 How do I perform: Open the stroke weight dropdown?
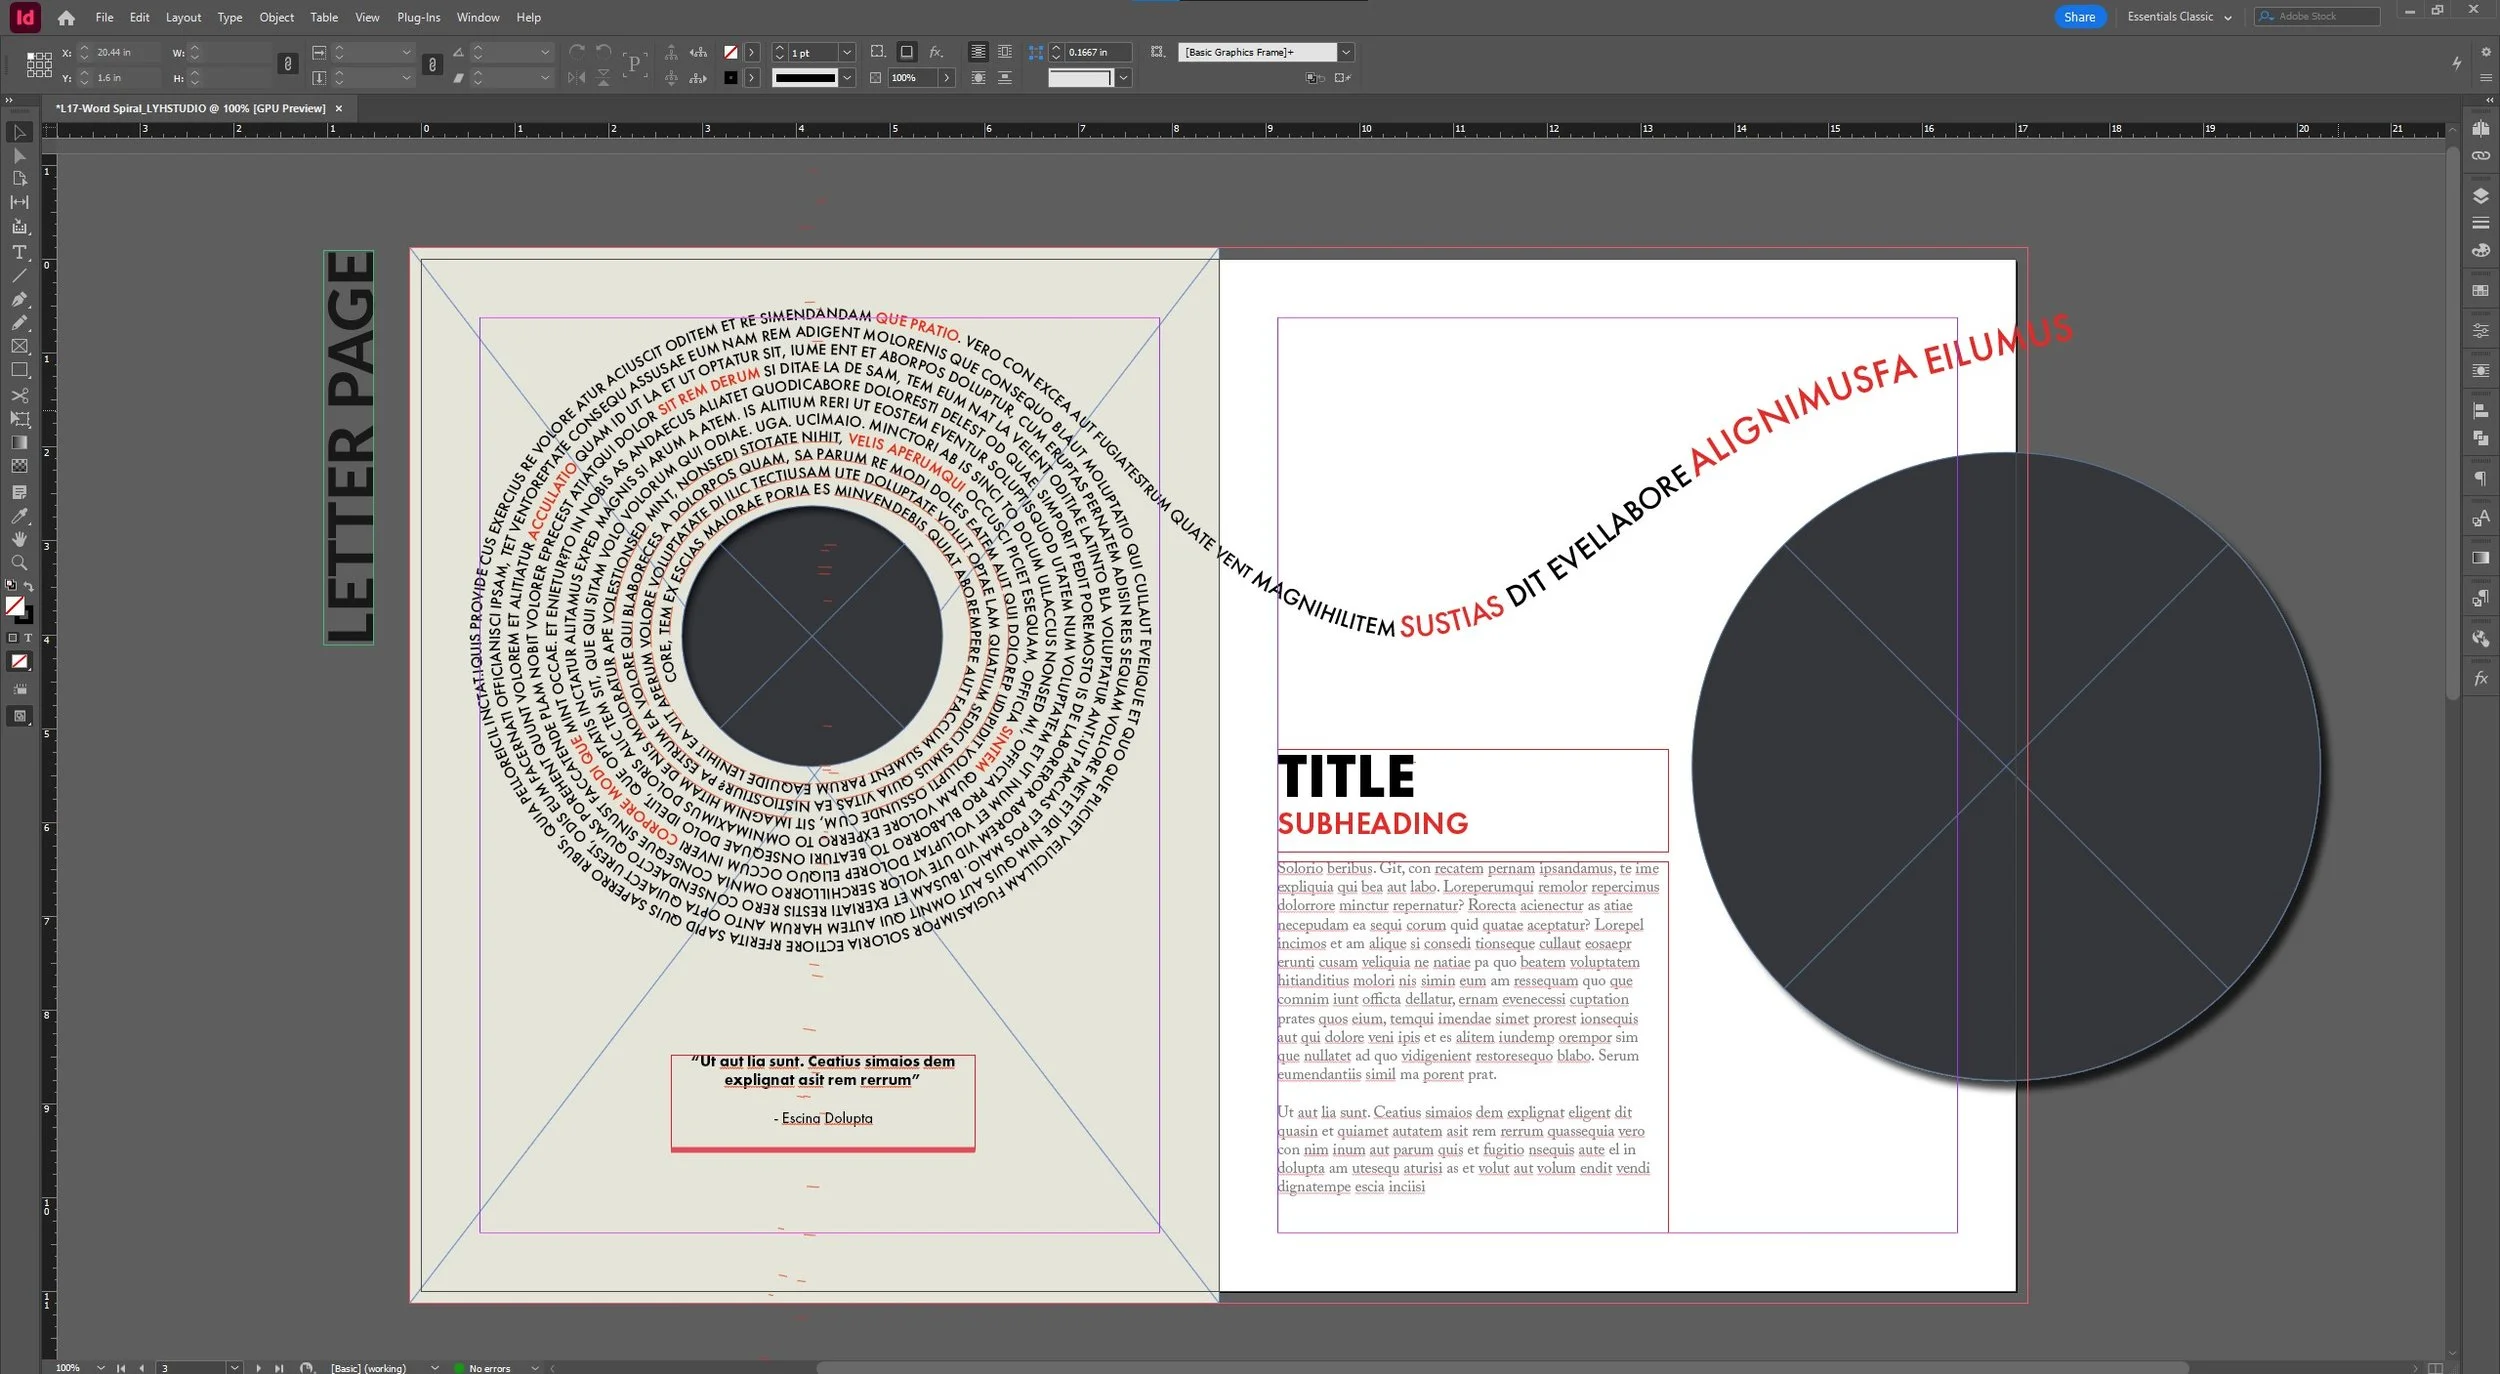point(847,52)
